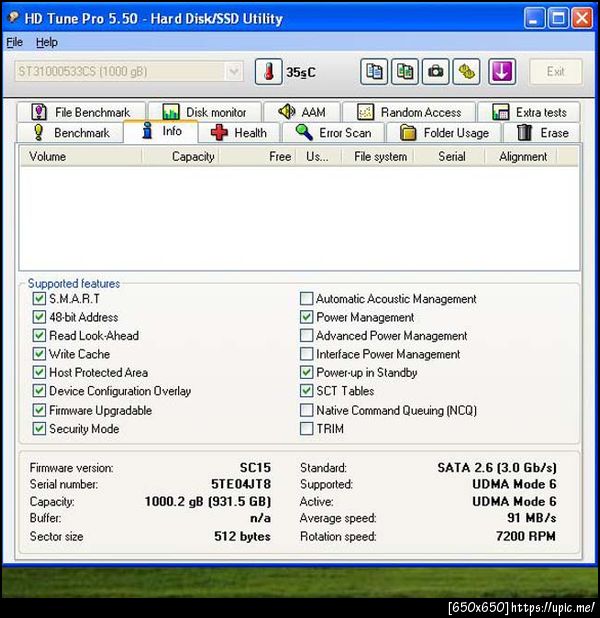Toggle the Power Management checkbox

pos(306,317)
